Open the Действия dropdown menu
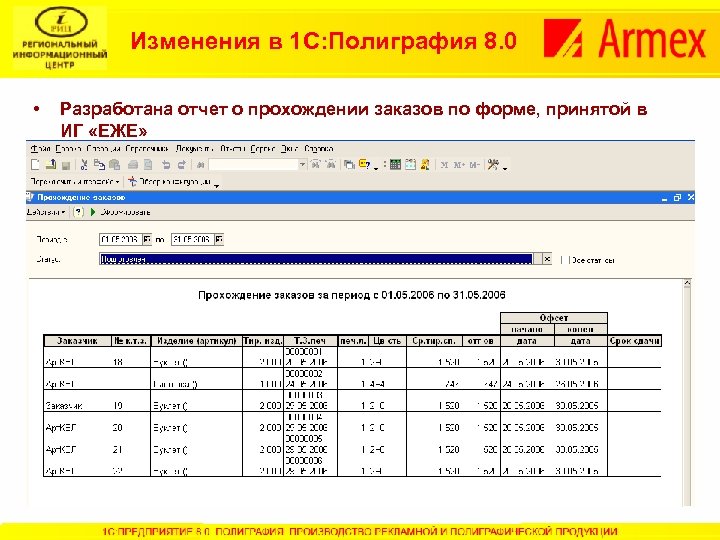720x540 pixels. (45, 212)
